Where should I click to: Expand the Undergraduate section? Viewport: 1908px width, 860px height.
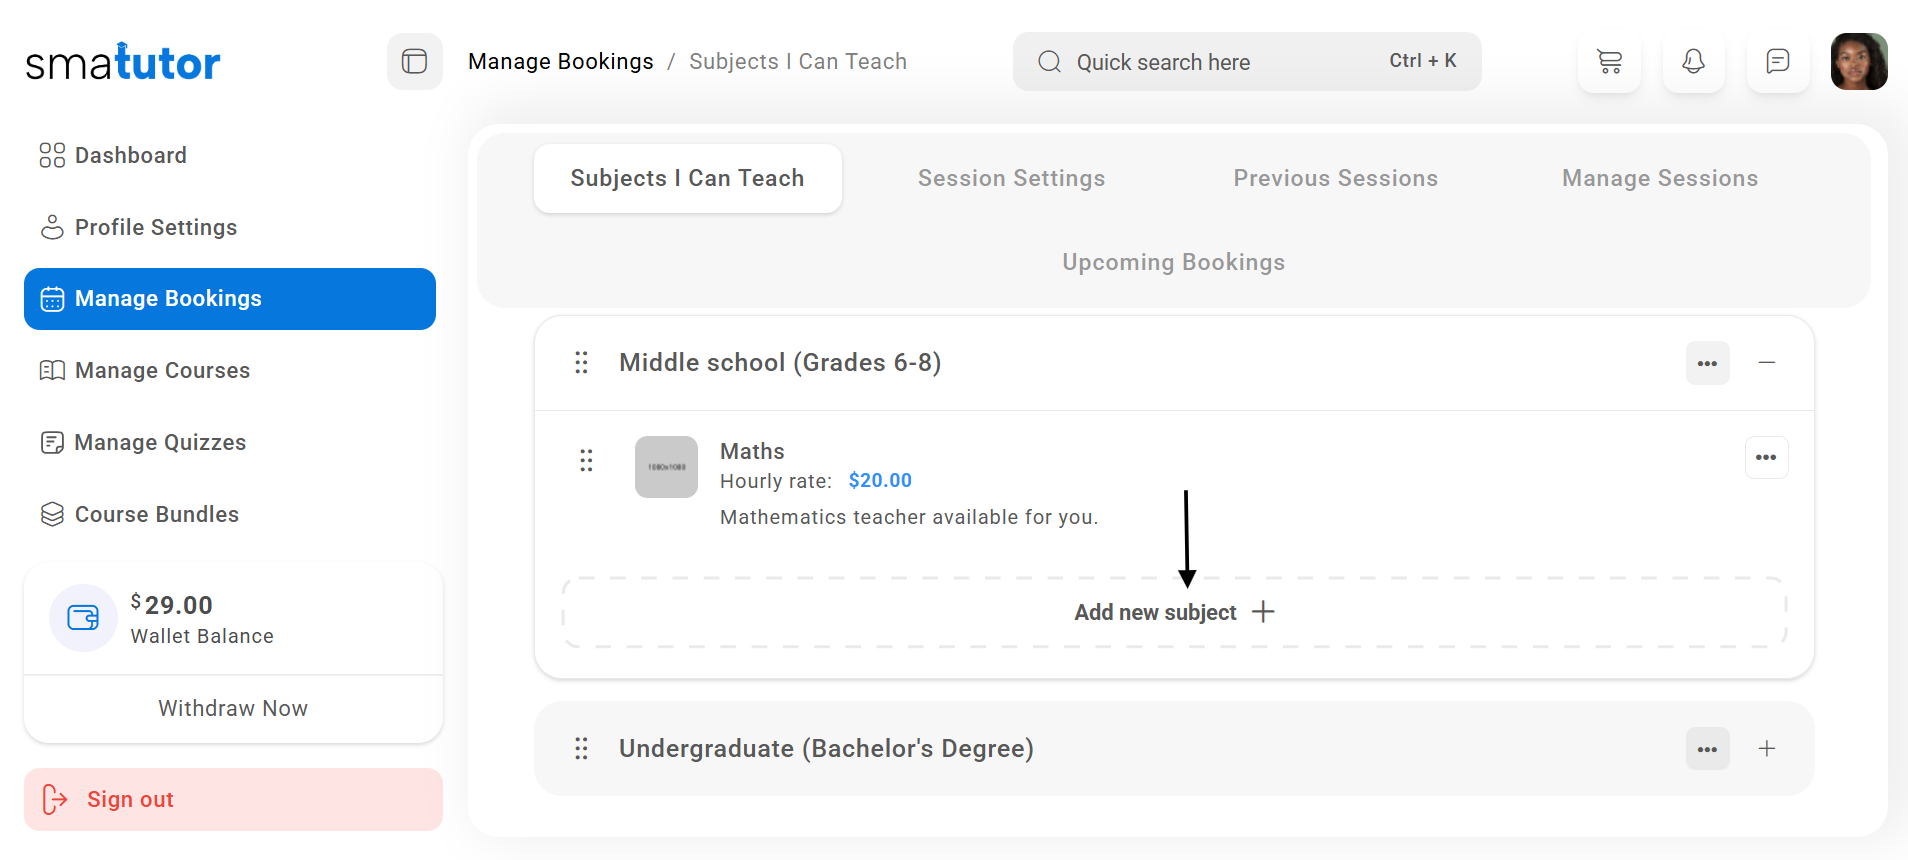click(1767, 749)
